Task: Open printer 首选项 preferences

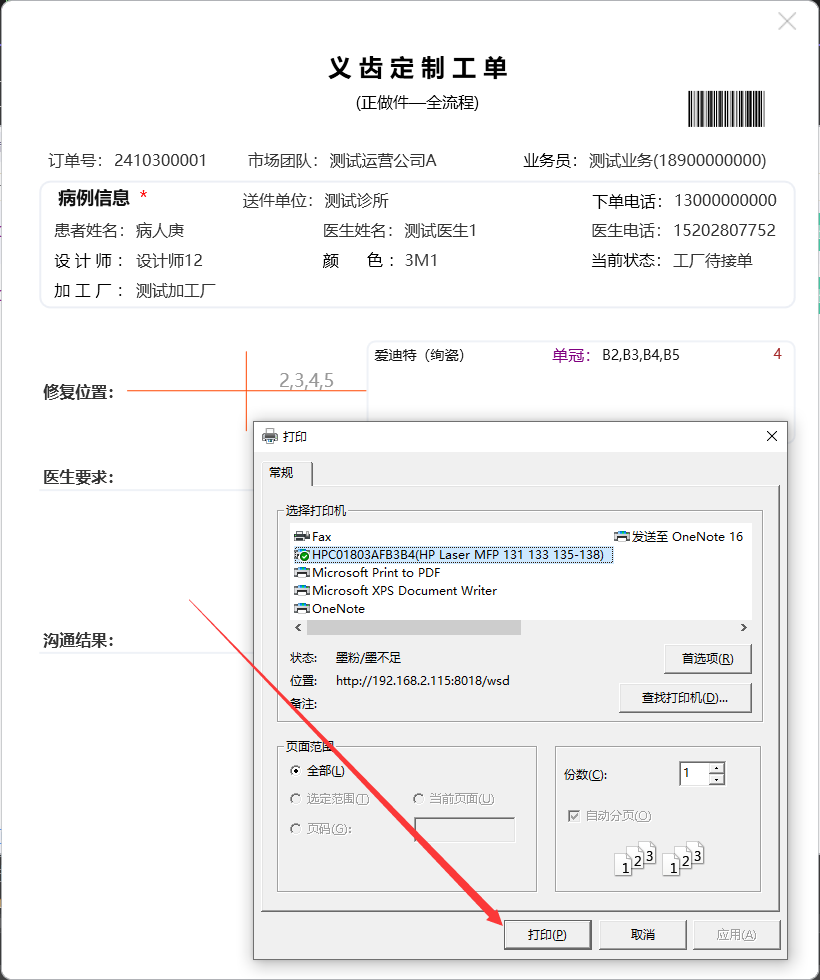Action: tap(707, 659)
